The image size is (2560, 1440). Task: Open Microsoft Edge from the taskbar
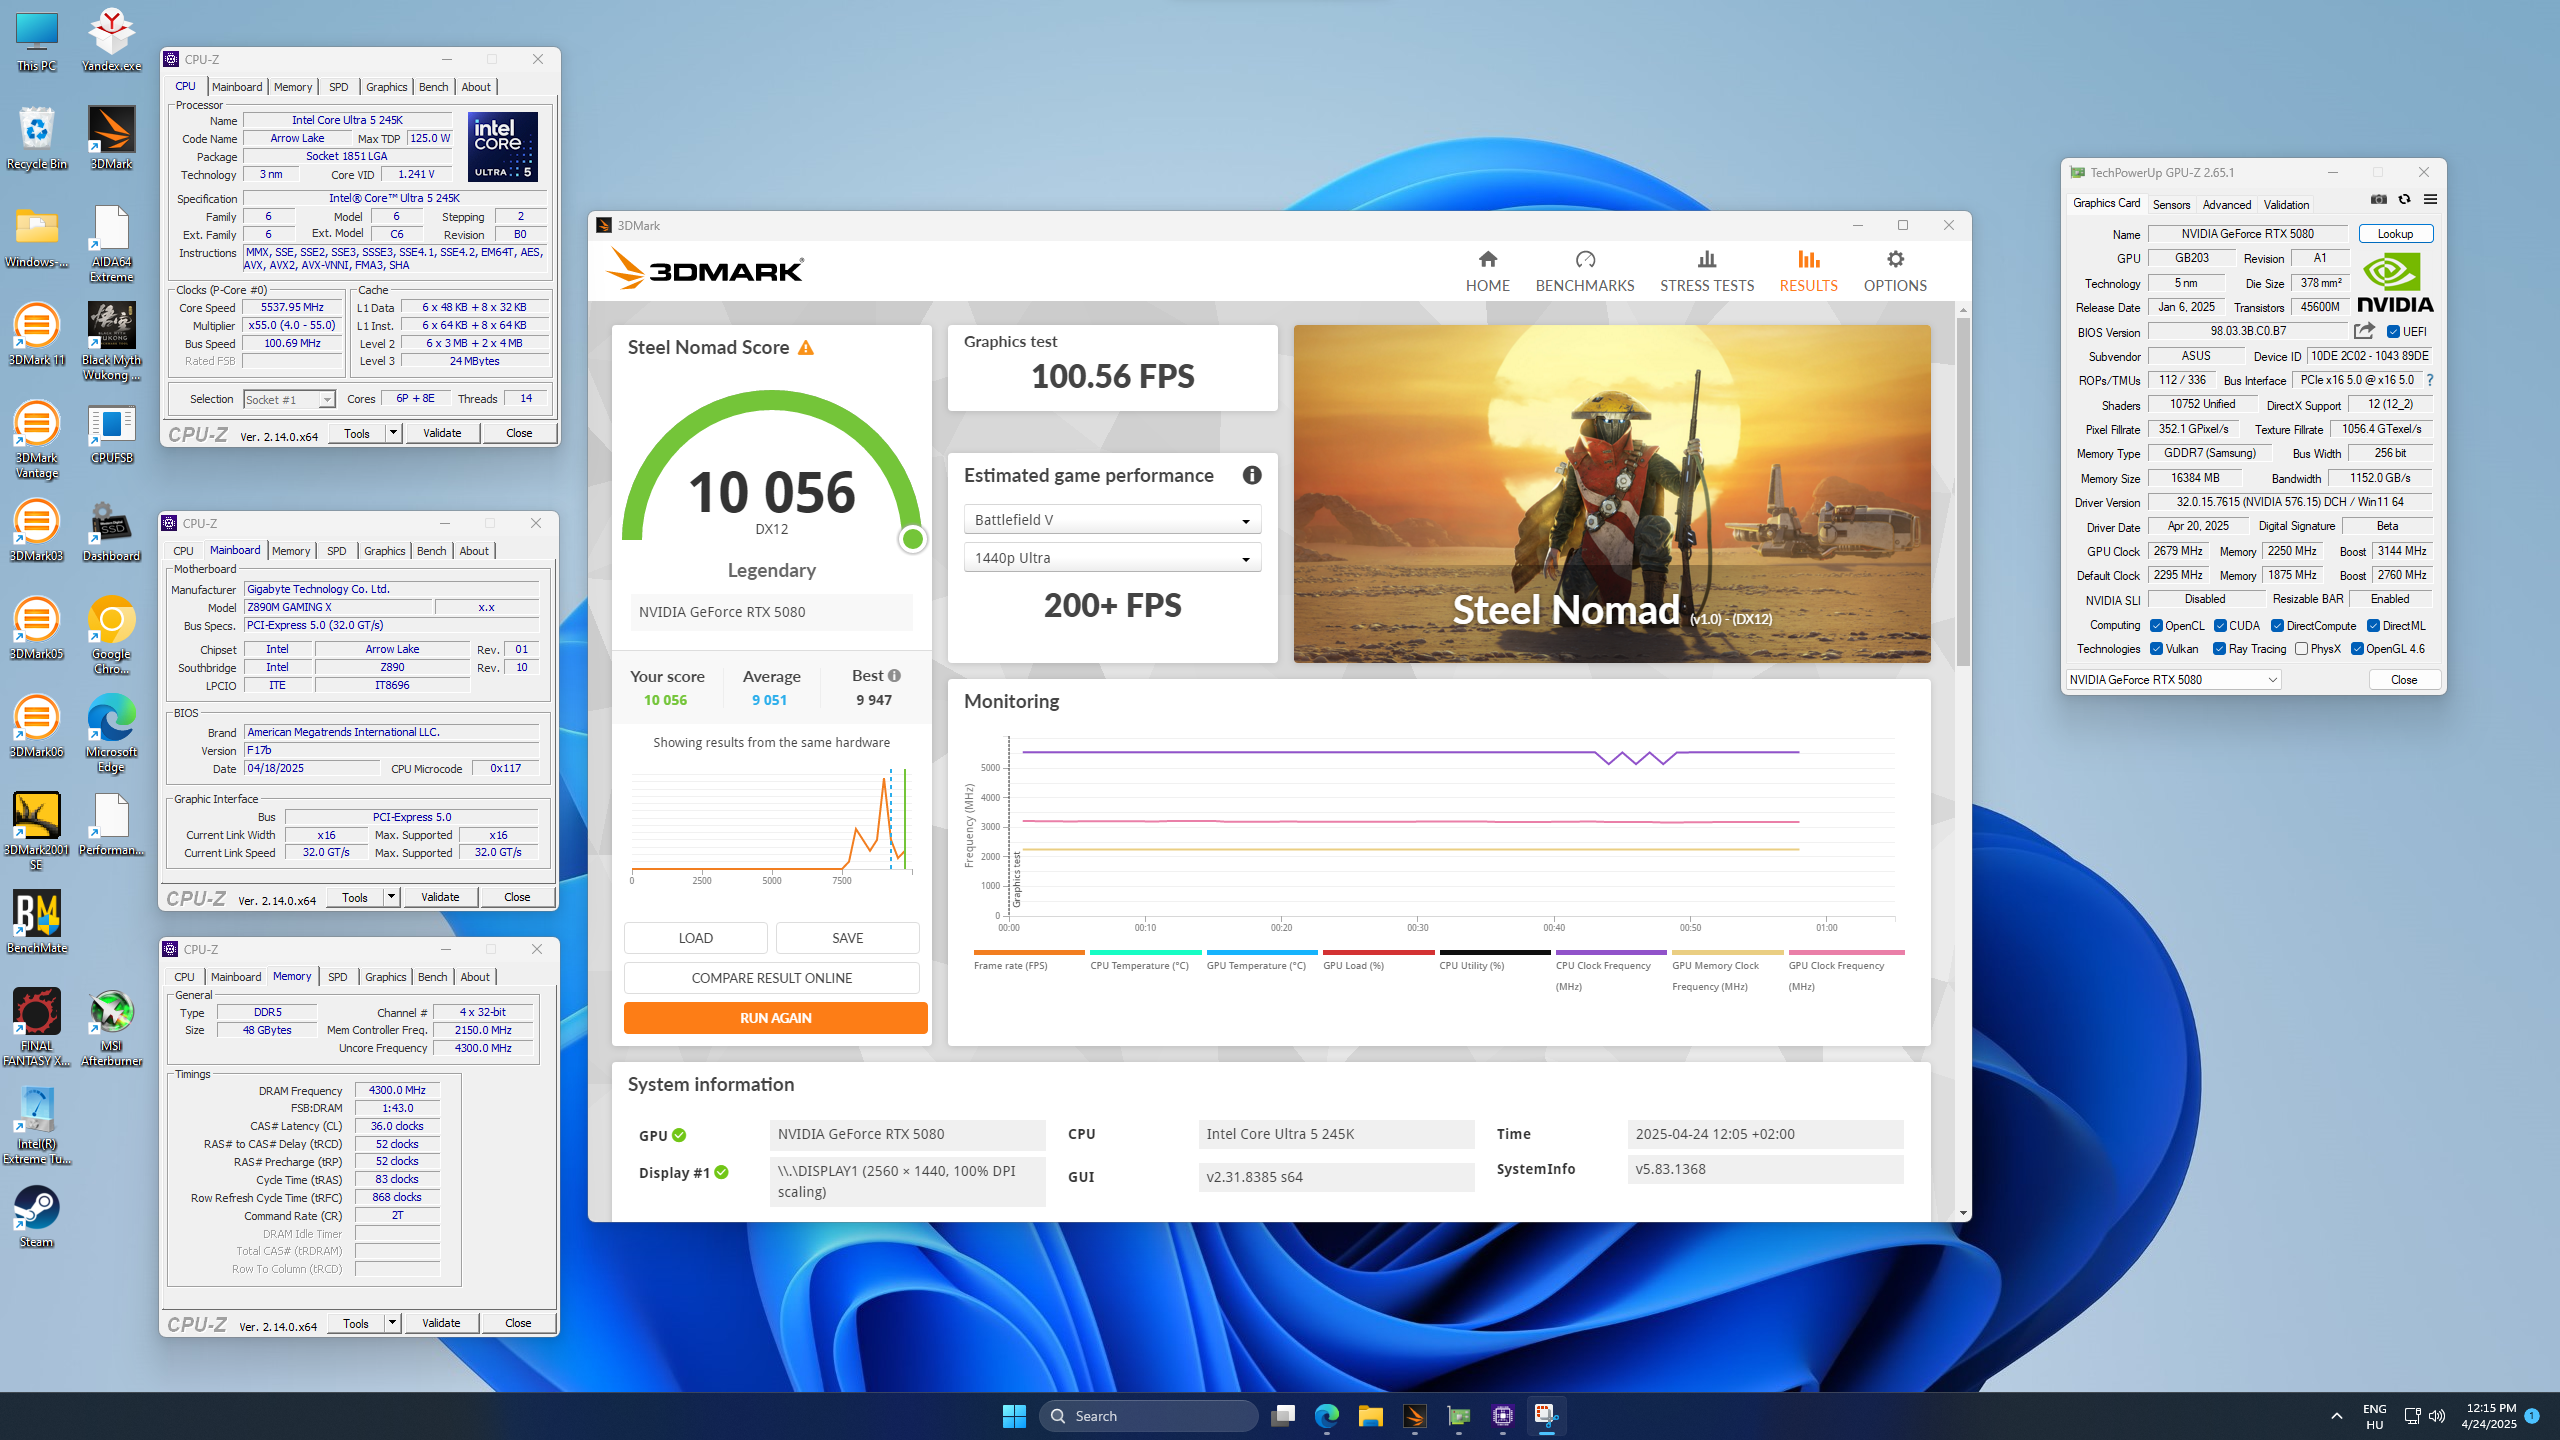(1326, 1416)
